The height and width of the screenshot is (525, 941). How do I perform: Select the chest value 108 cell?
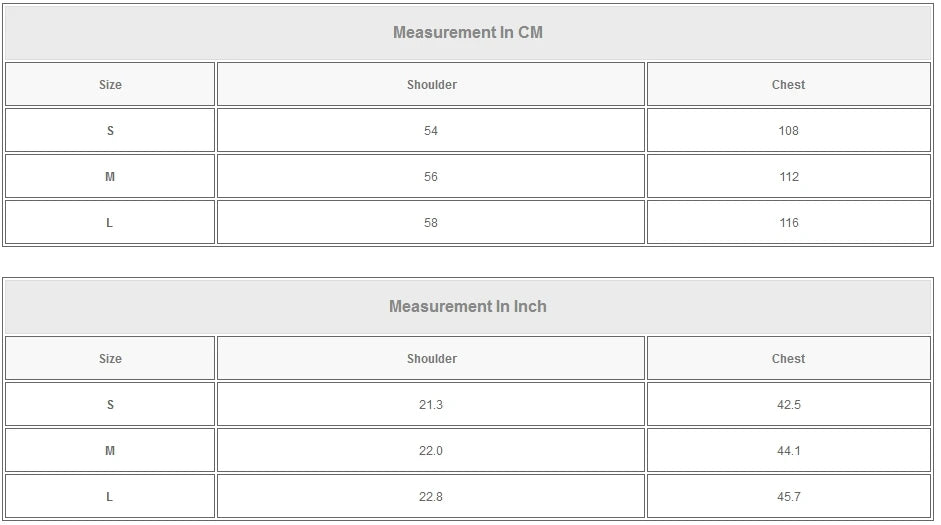pyautogui.click(x=788, y=131)
